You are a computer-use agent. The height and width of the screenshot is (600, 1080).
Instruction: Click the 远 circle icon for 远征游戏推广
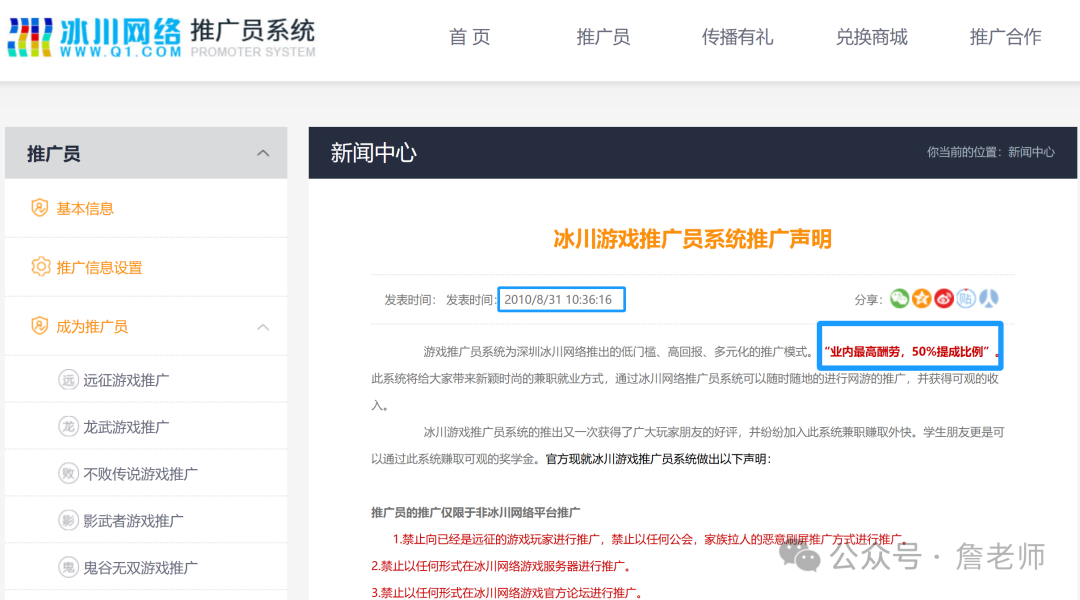tap(68, 380)
